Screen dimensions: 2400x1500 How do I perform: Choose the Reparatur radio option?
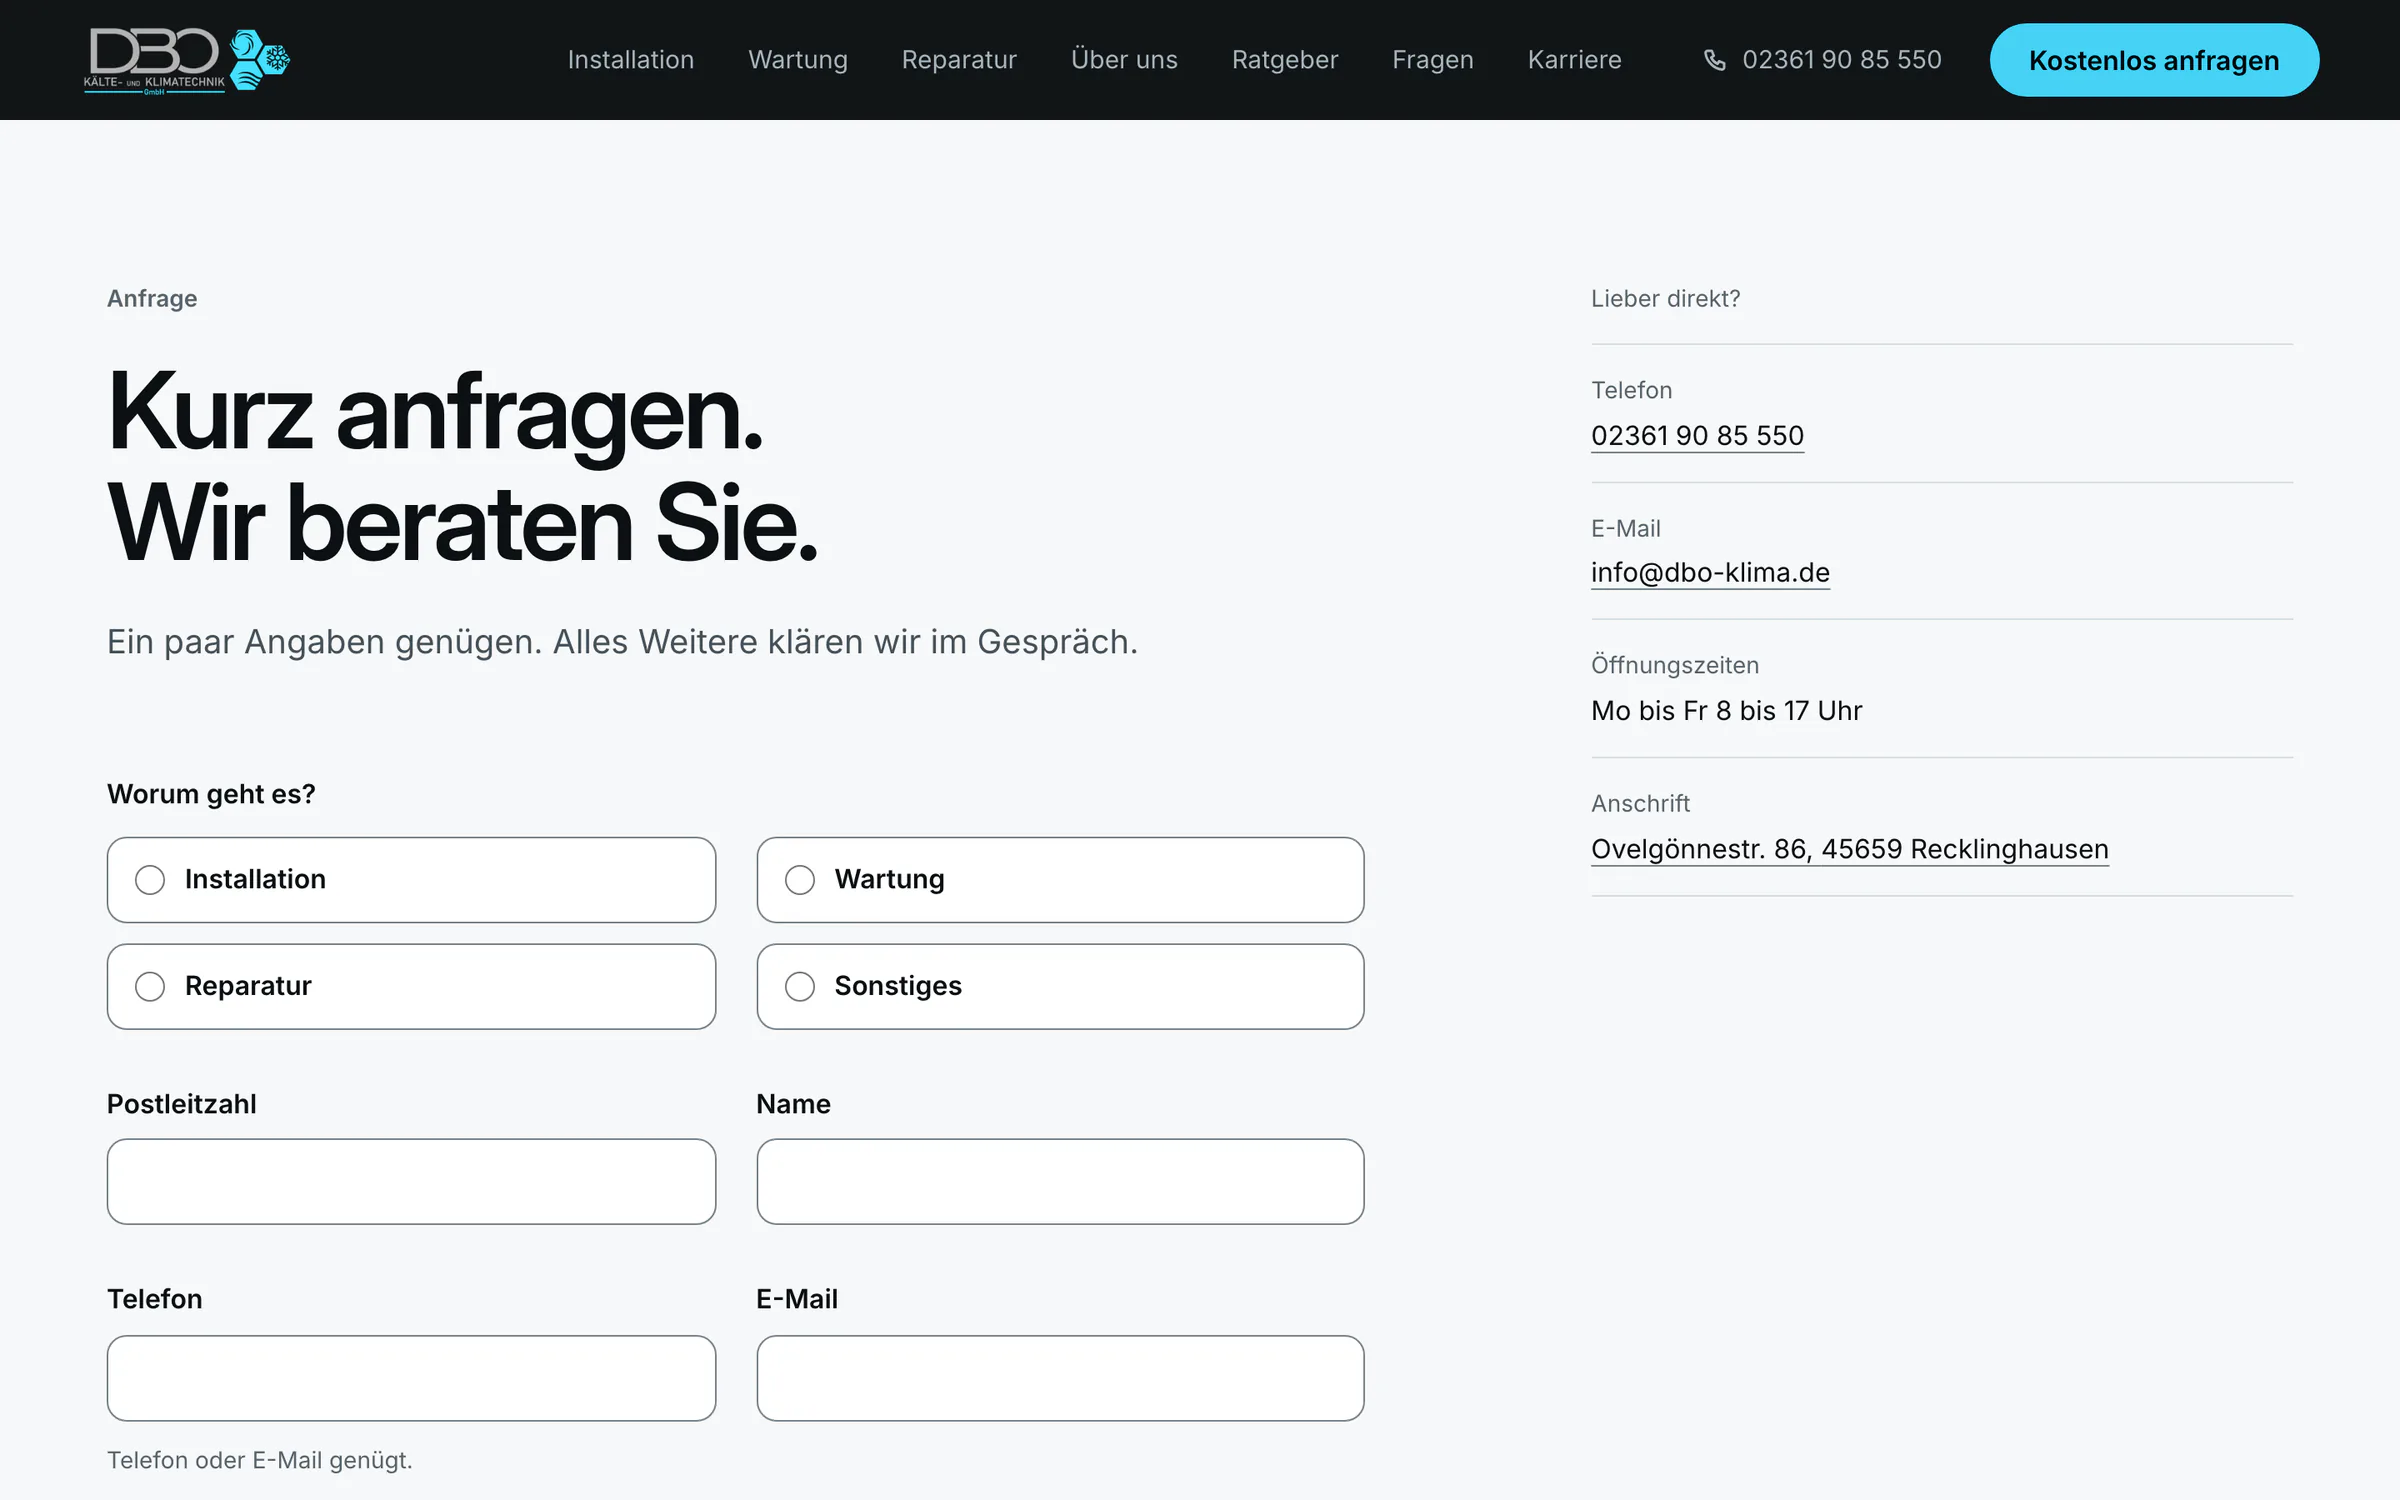pos(411,986)
